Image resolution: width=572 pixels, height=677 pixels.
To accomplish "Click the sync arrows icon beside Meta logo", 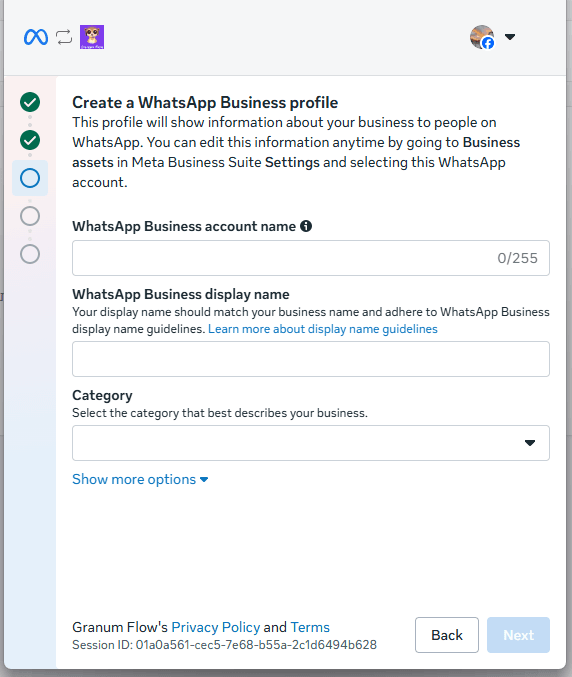I will coord(64,37).
